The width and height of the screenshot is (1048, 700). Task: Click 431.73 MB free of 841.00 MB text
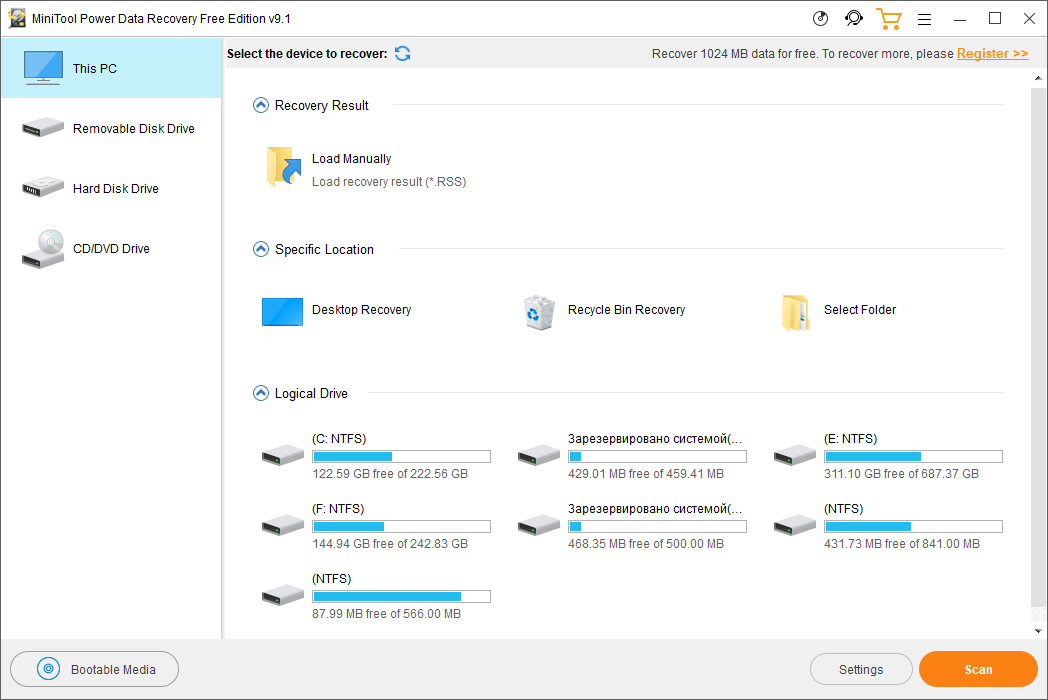(x=902, y=544)
